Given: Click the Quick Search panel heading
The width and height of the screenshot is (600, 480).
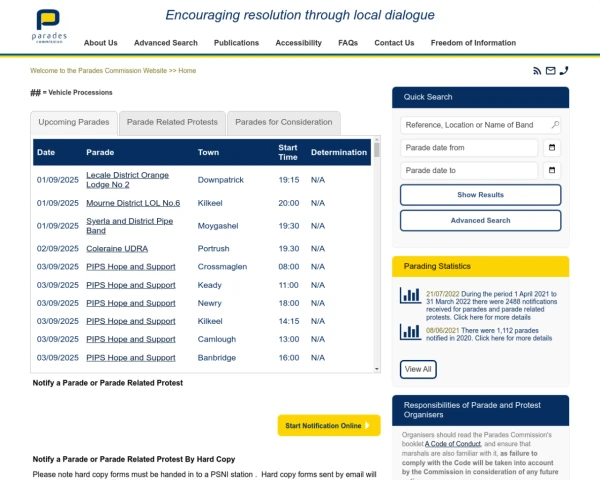Looking at the screenshot, I should pos(481,97).
